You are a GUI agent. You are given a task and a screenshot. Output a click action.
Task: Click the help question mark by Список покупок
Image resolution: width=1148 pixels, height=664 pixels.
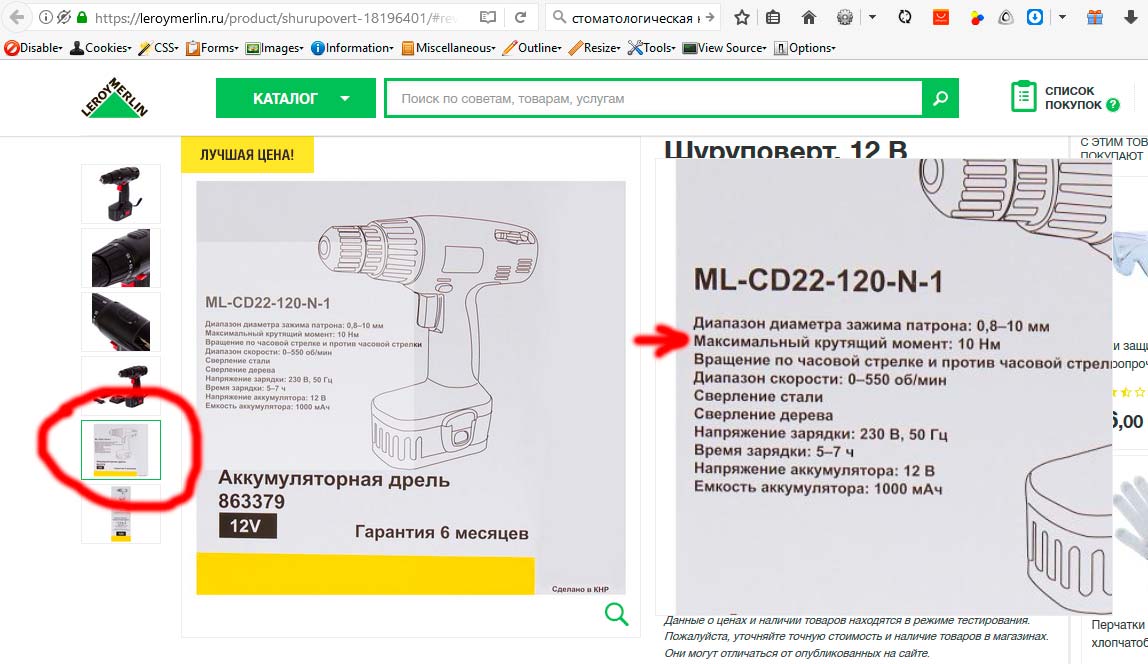coord(1113,105)
